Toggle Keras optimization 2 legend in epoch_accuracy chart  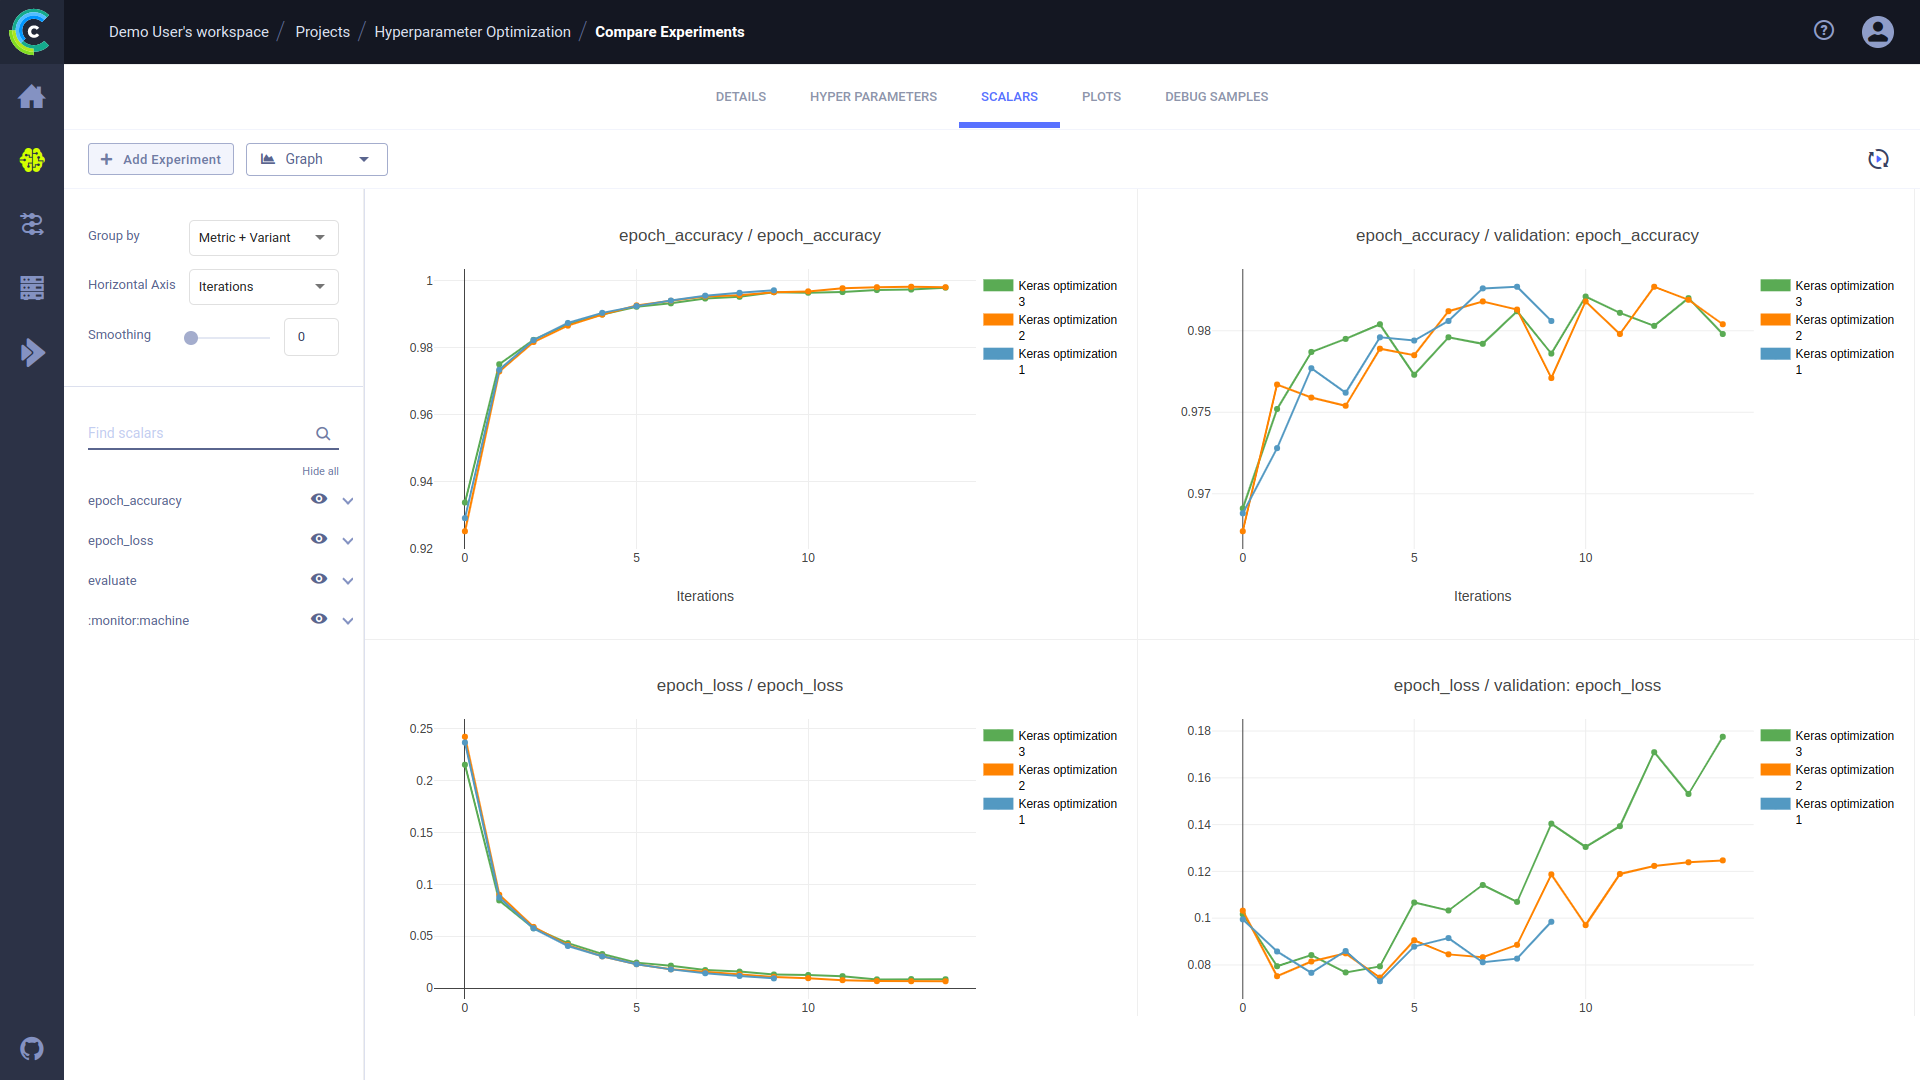pyautogui.click(x=1050, y=327)
